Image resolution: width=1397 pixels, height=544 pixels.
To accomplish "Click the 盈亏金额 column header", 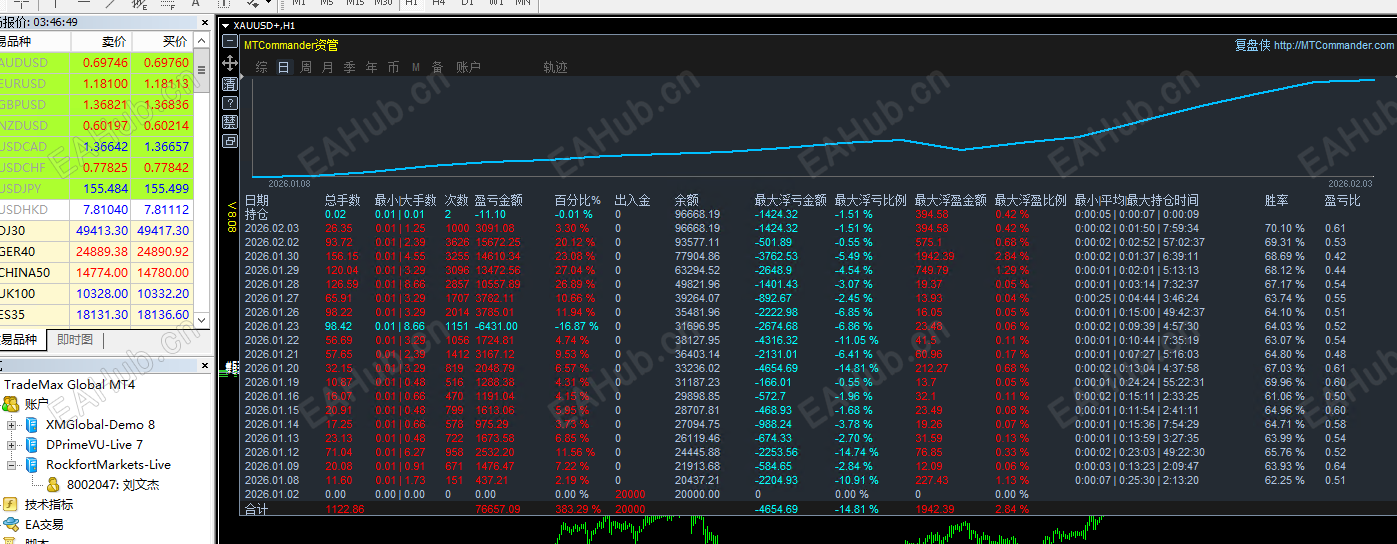I will click(x=498, y=201).
